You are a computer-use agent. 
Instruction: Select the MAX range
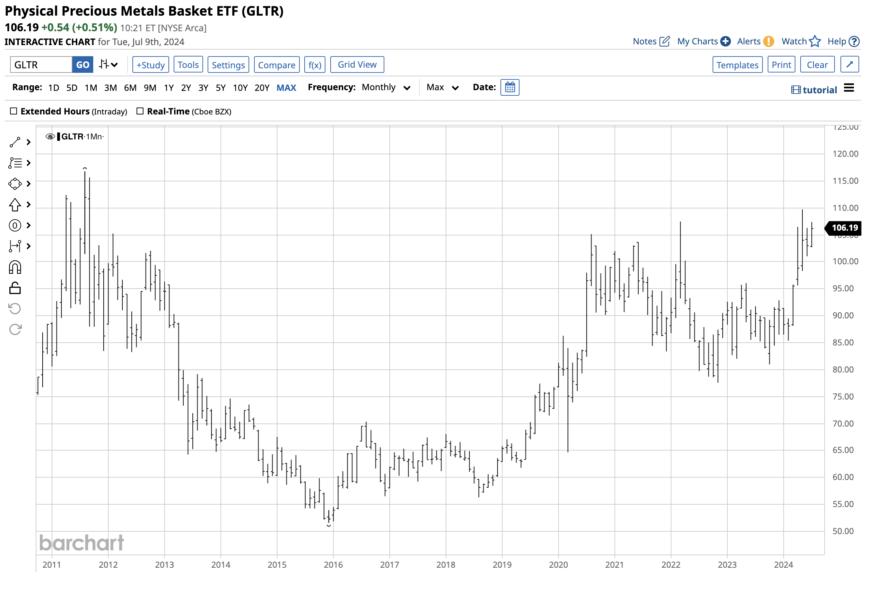tap(286, 88)
